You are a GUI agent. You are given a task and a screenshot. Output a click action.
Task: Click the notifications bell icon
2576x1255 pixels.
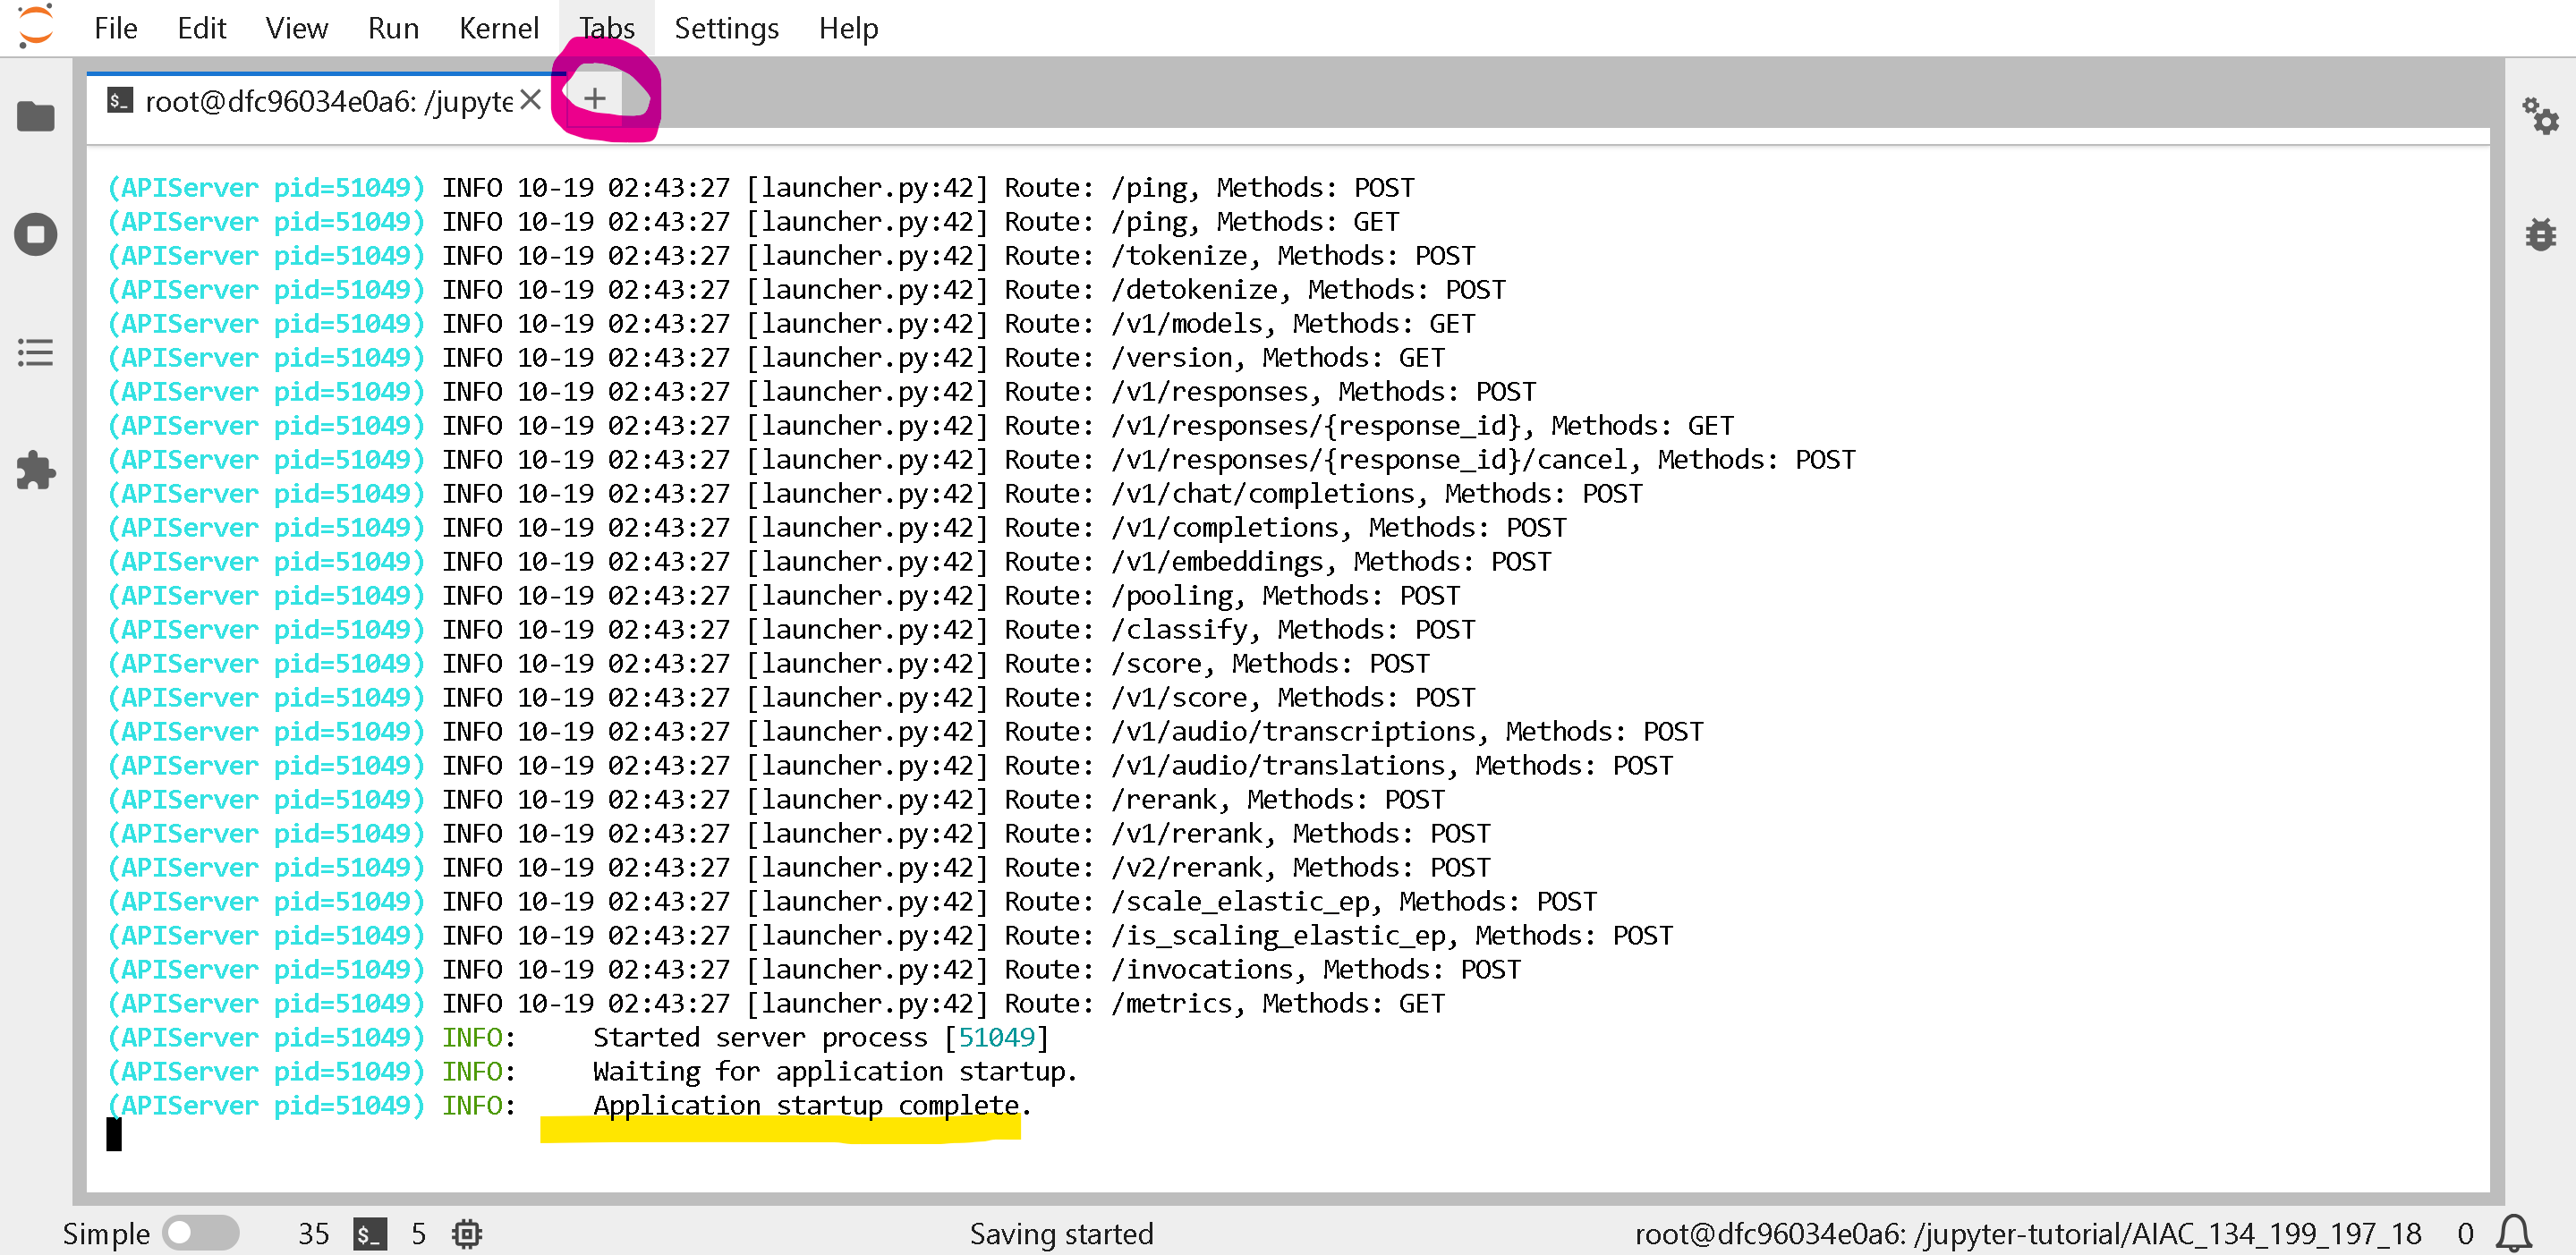pyautogui.click(x=2515, y=1232)
